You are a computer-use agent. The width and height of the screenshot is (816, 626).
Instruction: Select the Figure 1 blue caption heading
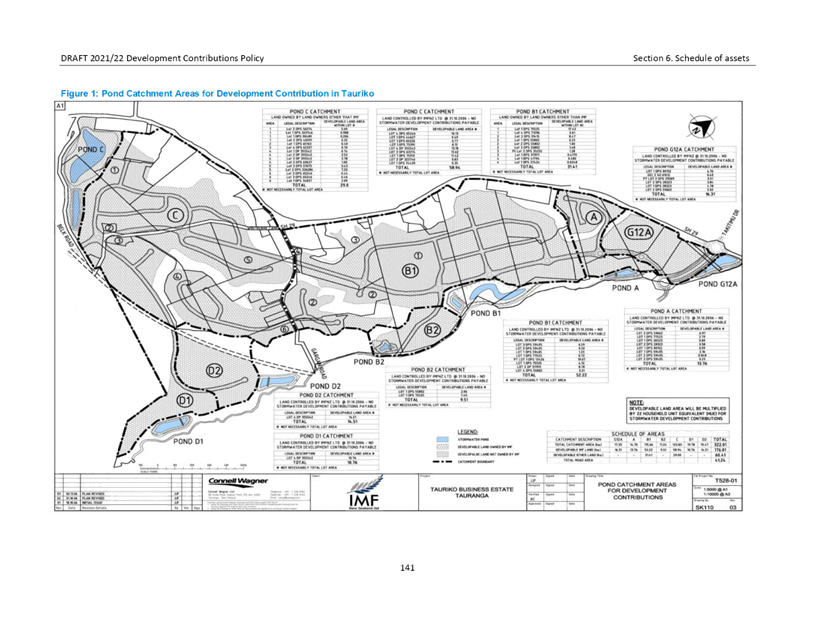[218, 94]
